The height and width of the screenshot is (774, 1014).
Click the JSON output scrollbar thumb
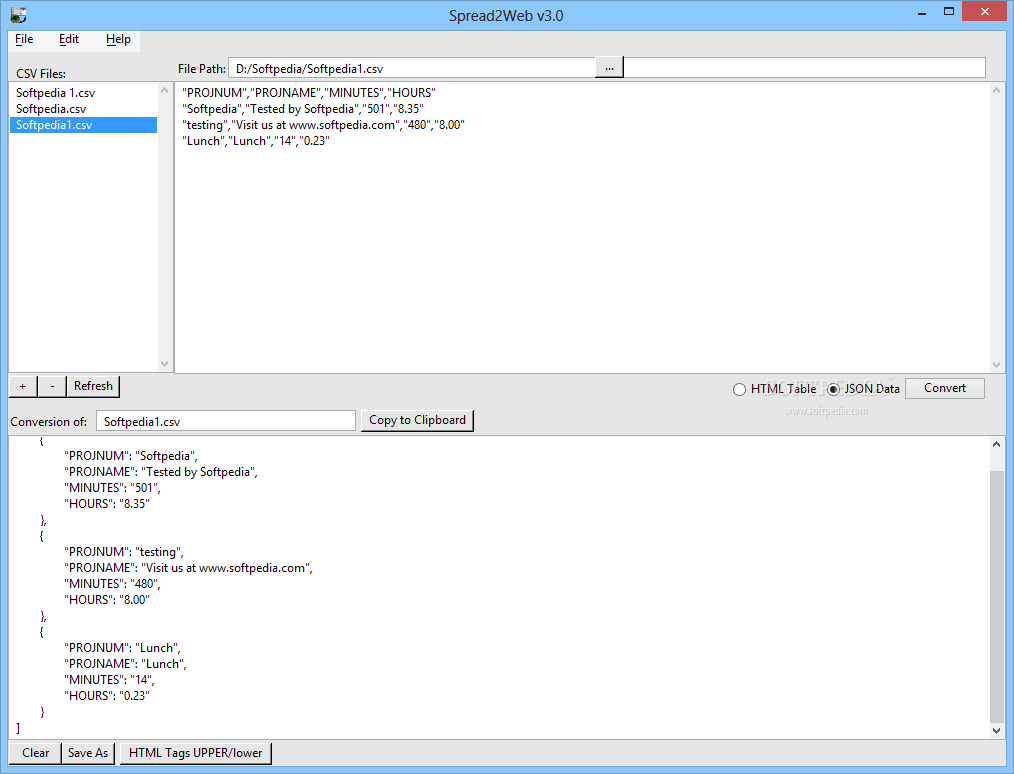tap(997, 597)
